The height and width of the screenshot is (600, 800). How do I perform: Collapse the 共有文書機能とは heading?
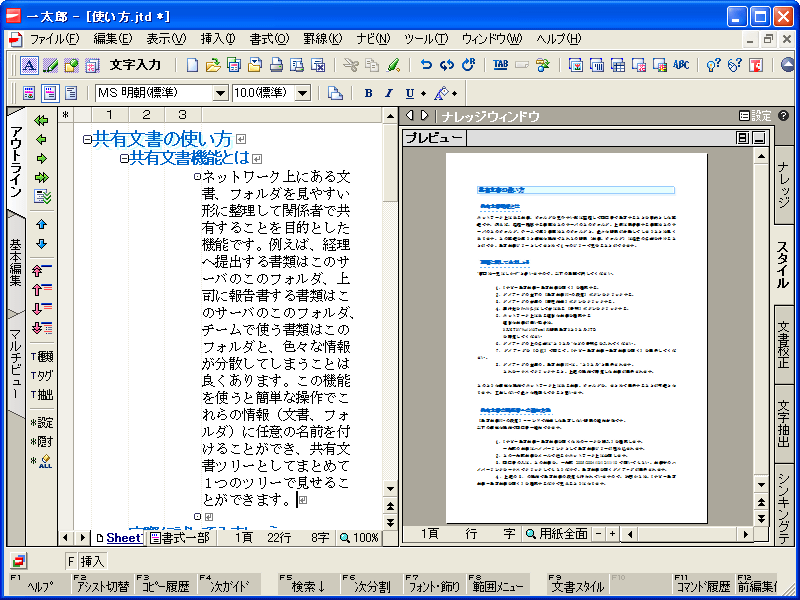pos(124,159)
